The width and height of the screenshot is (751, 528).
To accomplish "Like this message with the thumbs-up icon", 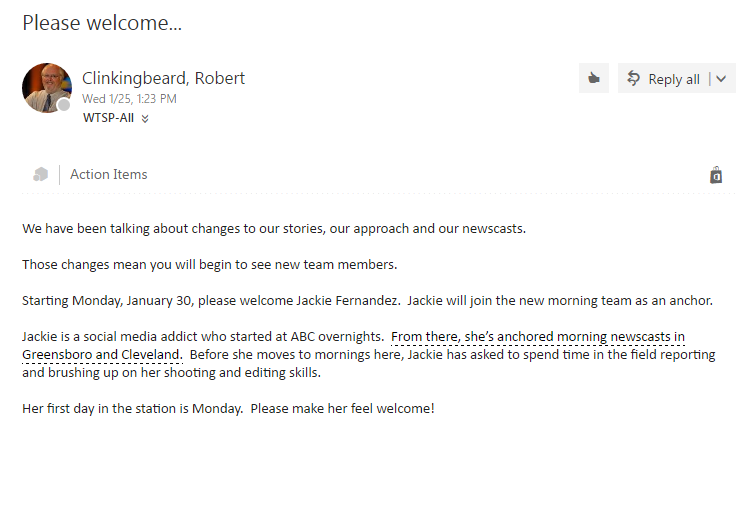I will [594, 78].
